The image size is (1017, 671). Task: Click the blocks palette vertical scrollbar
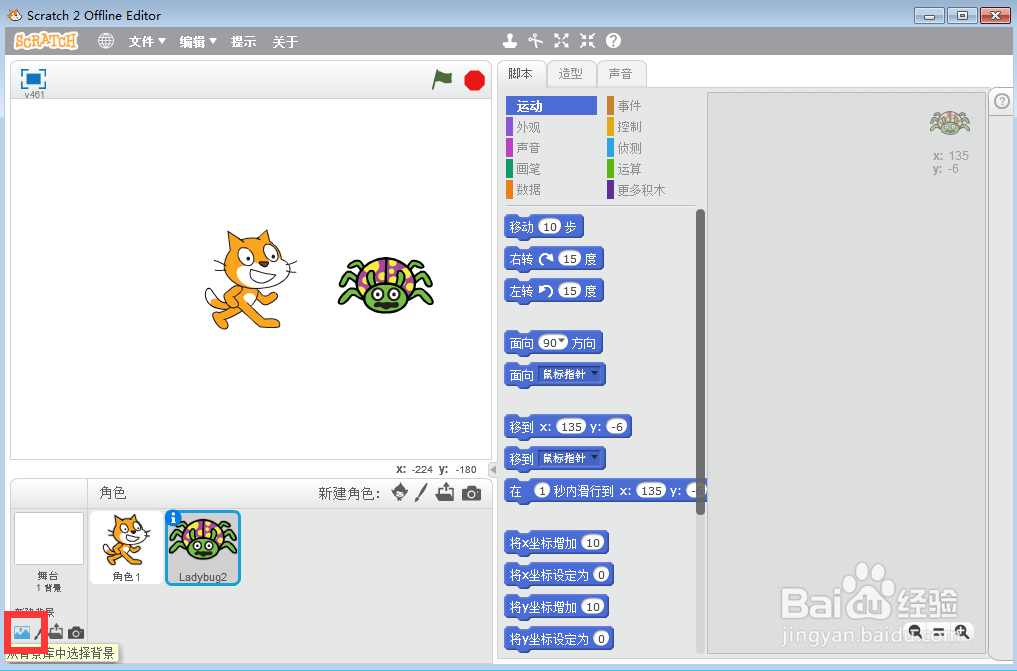(x=700, y=361)
